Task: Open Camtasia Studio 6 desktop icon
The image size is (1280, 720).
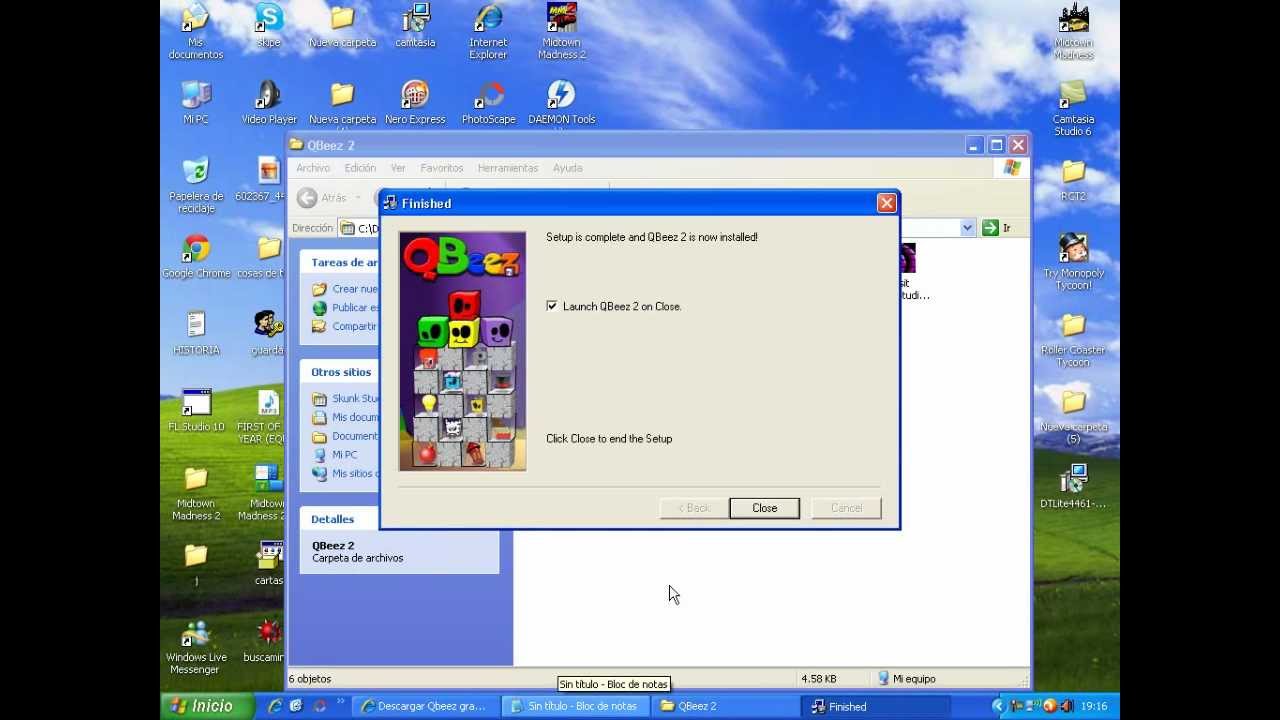Action: click(x=1073, y=108)
